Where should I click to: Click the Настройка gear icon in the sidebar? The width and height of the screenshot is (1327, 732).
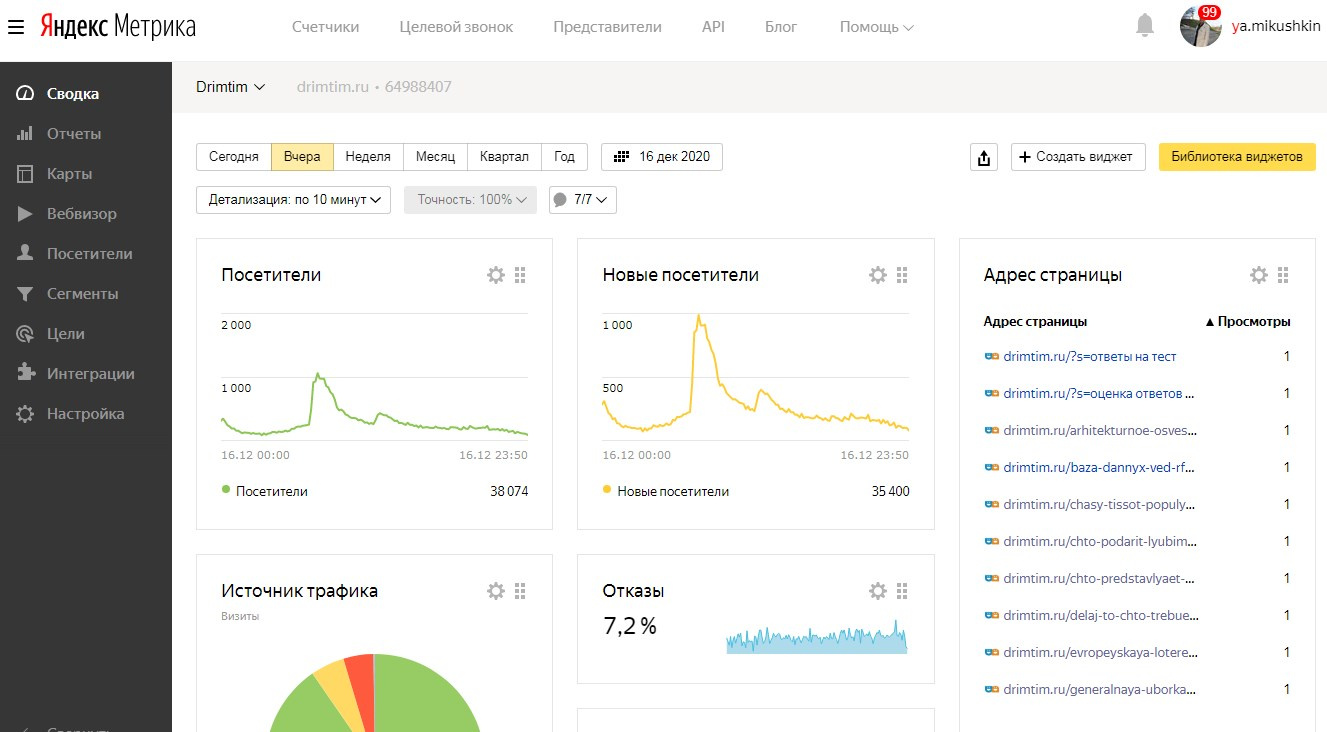(25, 414)
